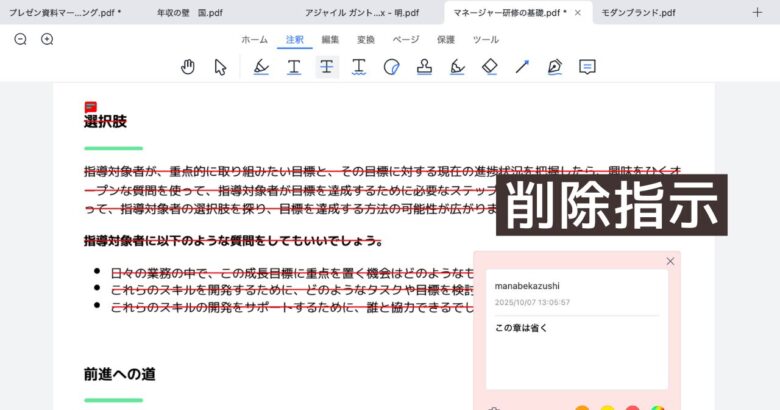Switch to the 編集 tab

pyautogui.click(x=330, y=39)
